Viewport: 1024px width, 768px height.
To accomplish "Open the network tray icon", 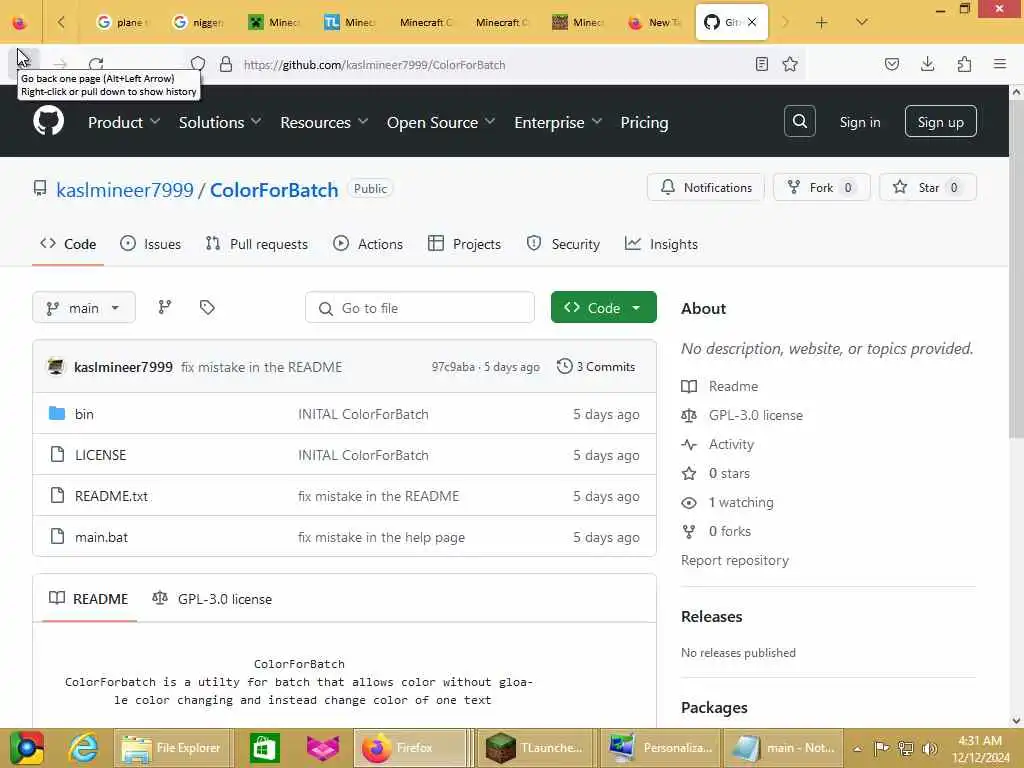I will [905, 748].
